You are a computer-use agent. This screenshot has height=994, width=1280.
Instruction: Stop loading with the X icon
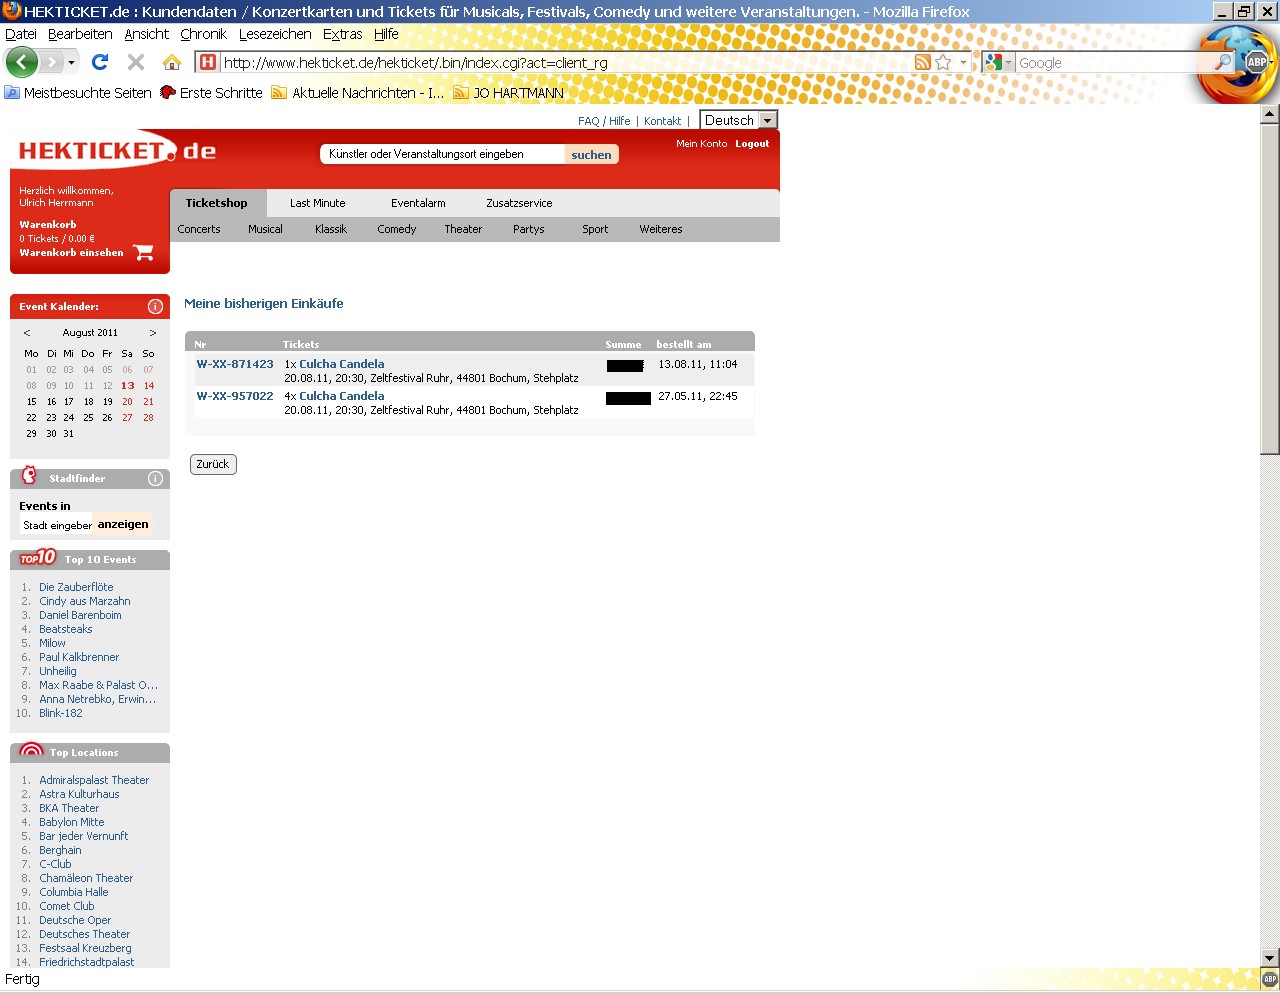click(136, 62)
